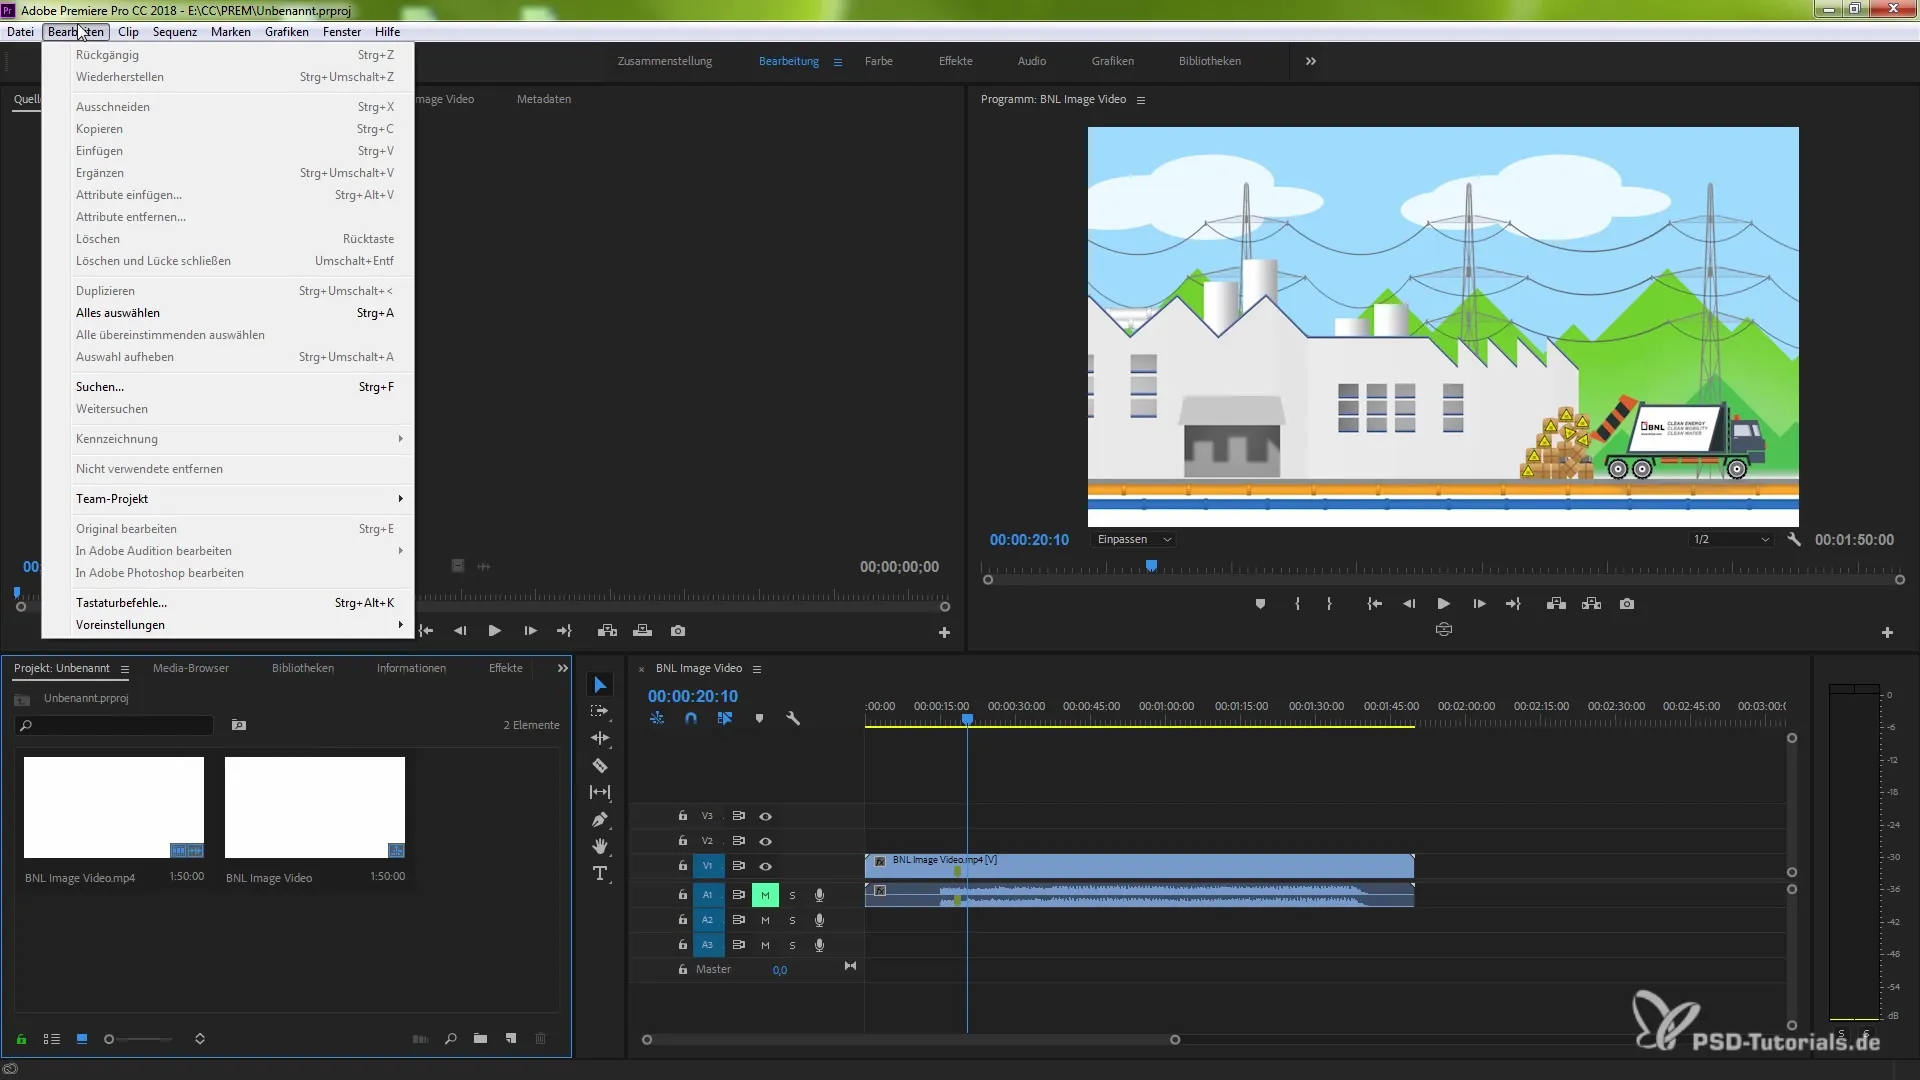Screen dimensions: 1920x1080
Task: Click Extract button in Program monitor
Action: pos(1592,604)
